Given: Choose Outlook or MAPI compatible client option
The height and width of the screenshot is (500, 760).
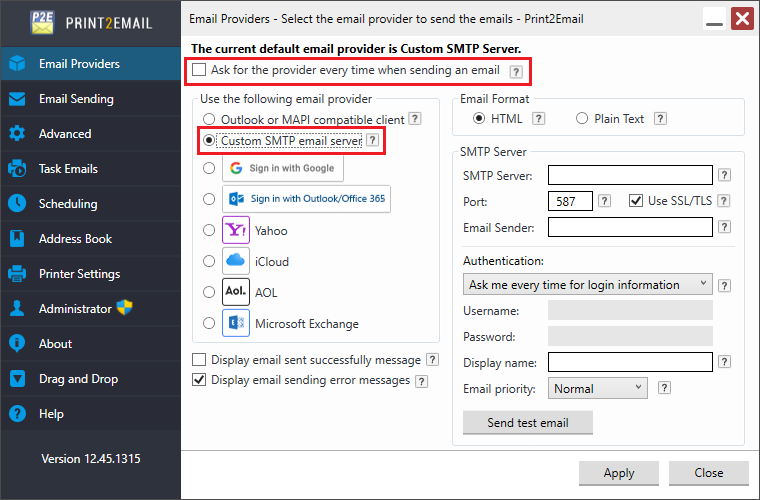Looking at the screenshot, I should (x=209, y=119).
